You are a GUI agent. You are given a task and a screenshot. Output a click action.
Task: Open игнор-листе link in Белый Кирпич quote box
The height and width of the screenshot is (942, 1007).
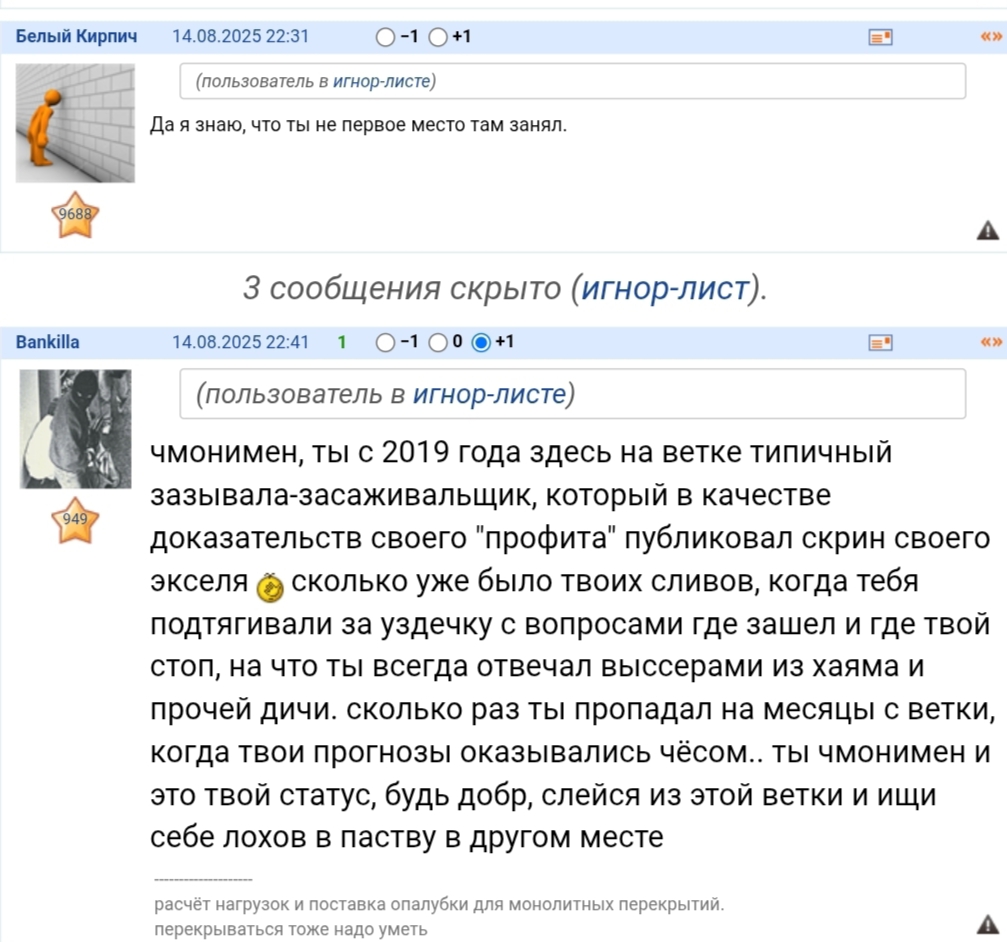tap(381, 81)
